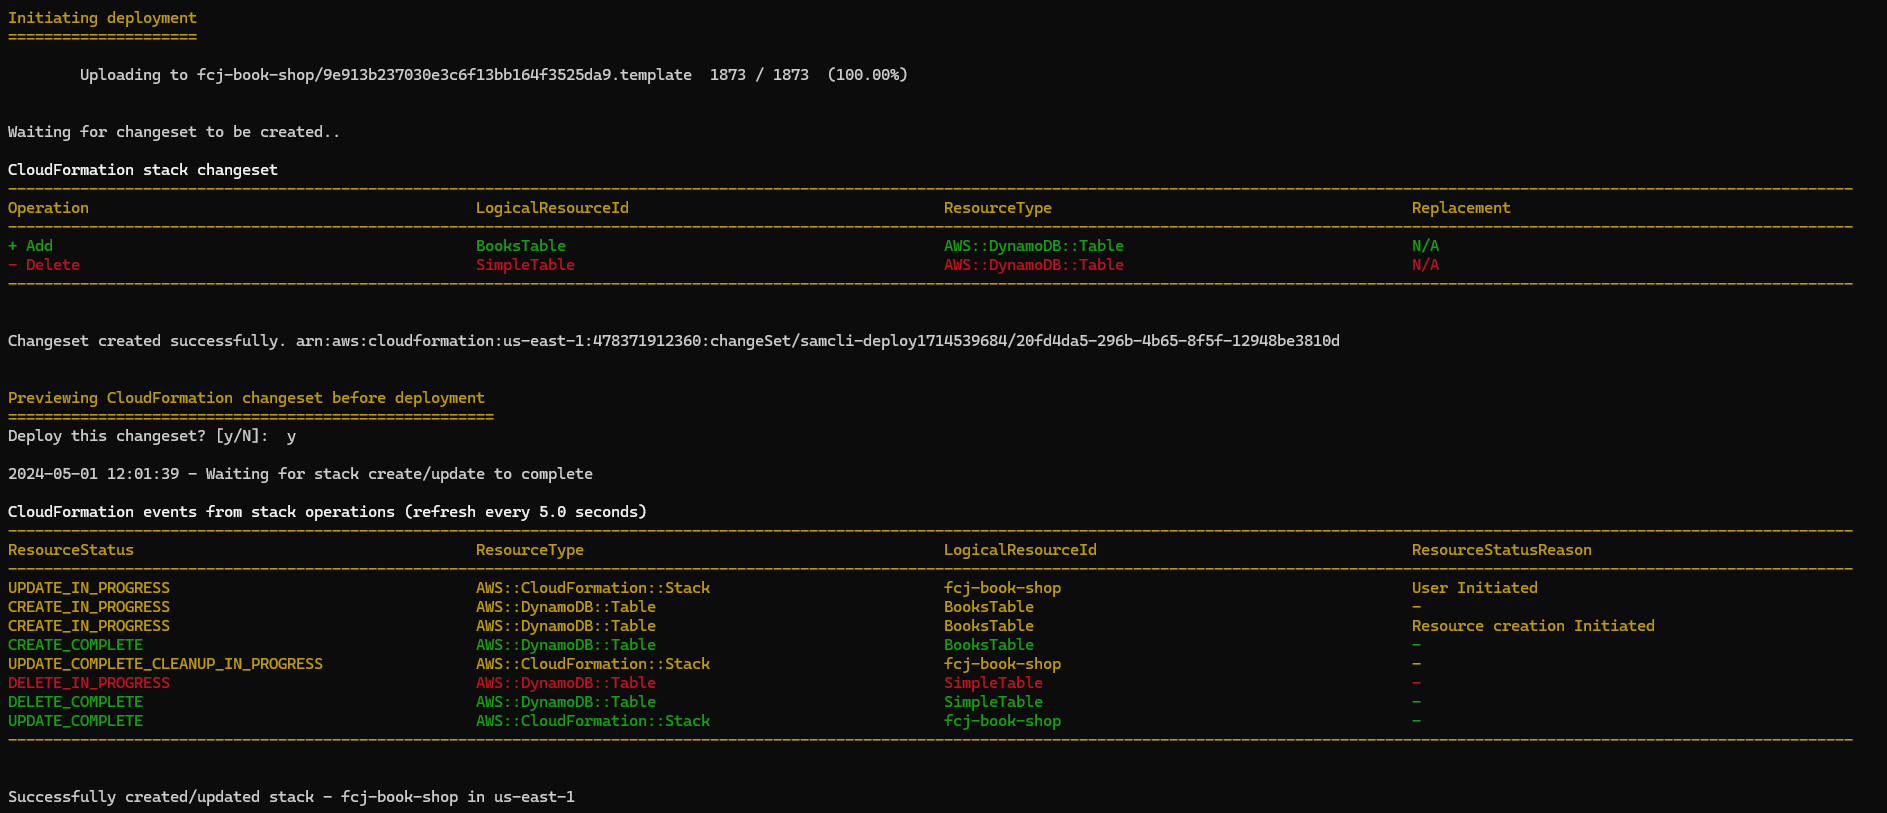Viewport: 1887px width, 813px height.
Task: Click 'CloudFormation stack changeset' title
Action: [x=143, y=170]
